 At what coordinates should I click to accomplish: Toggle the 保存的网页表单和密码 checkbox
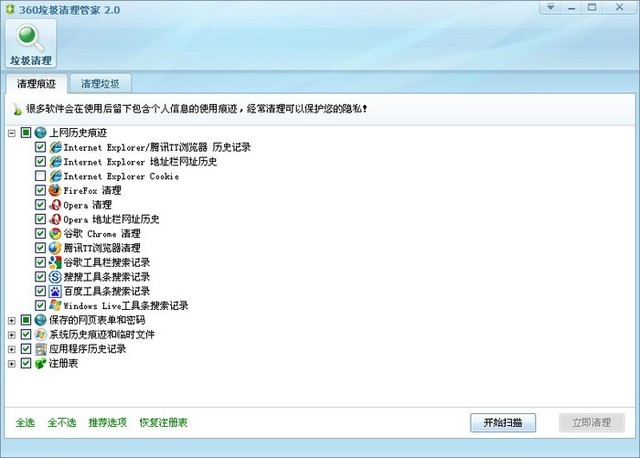[x=26, y=320]
